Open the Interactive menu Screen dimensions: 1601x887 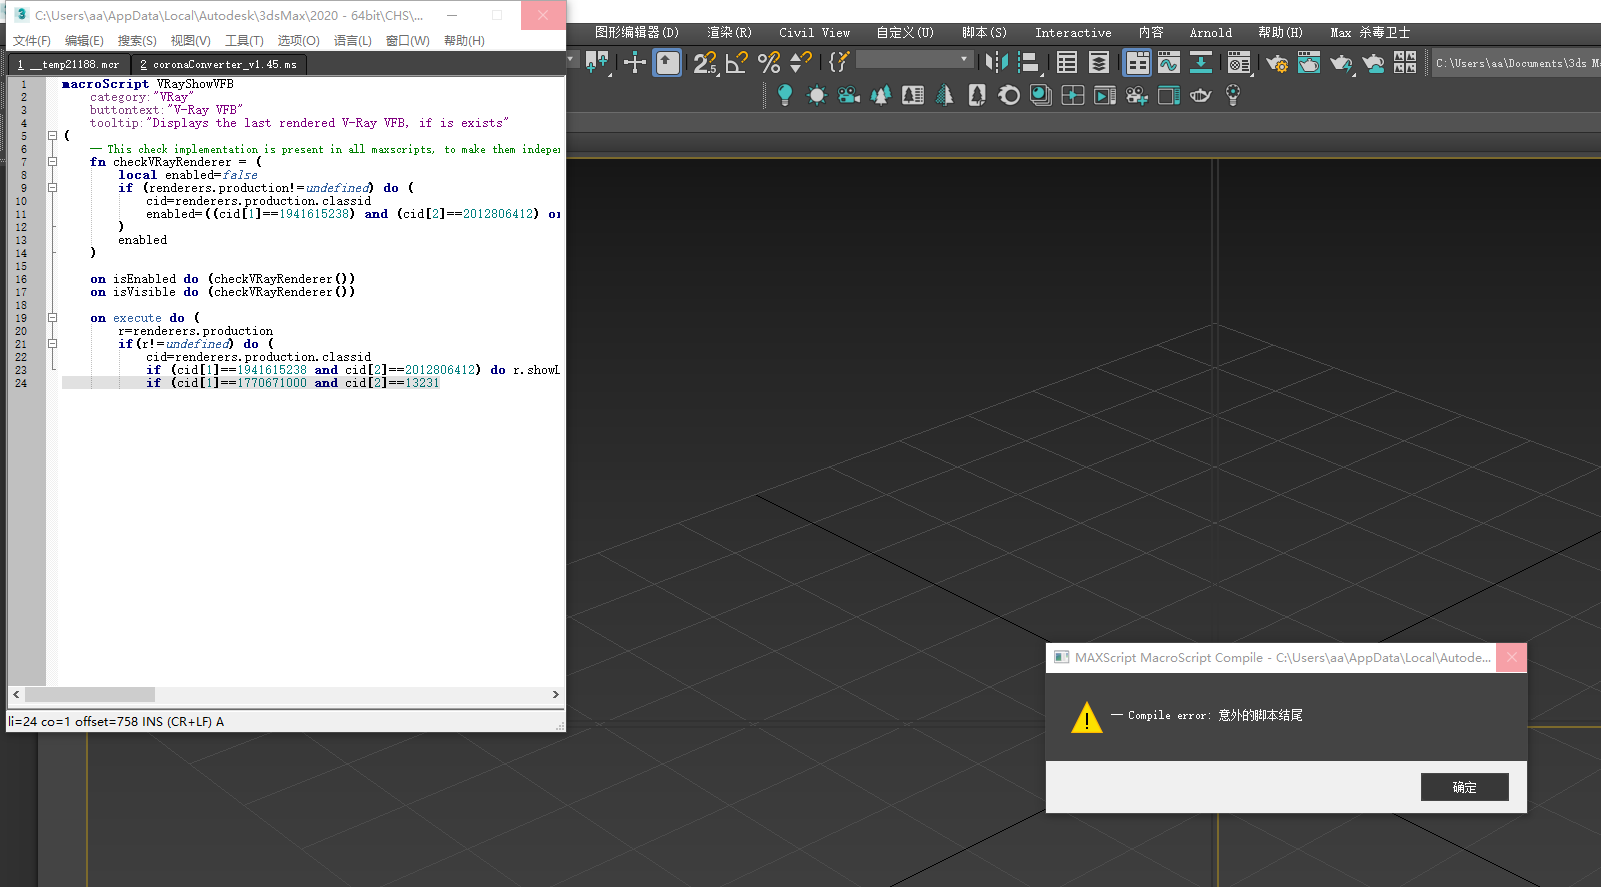point(1073,33)
